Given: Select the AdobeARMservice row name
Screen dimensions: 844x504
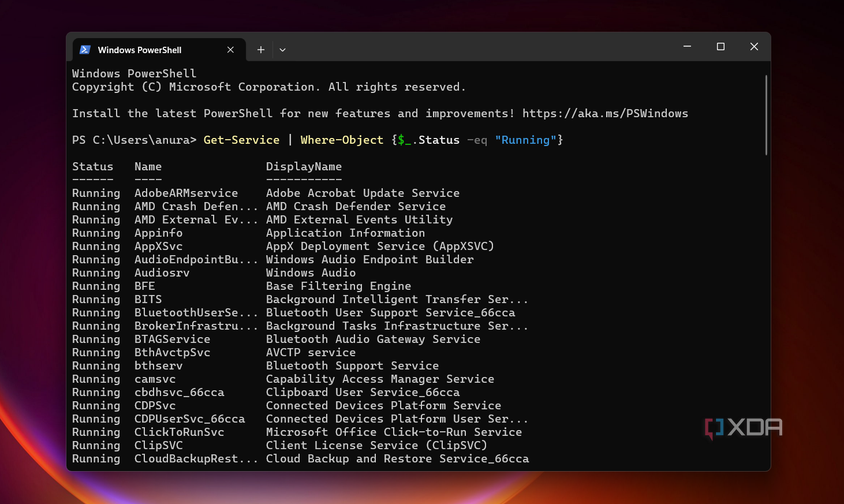Looking at the screenshot, I should point(186,193).
